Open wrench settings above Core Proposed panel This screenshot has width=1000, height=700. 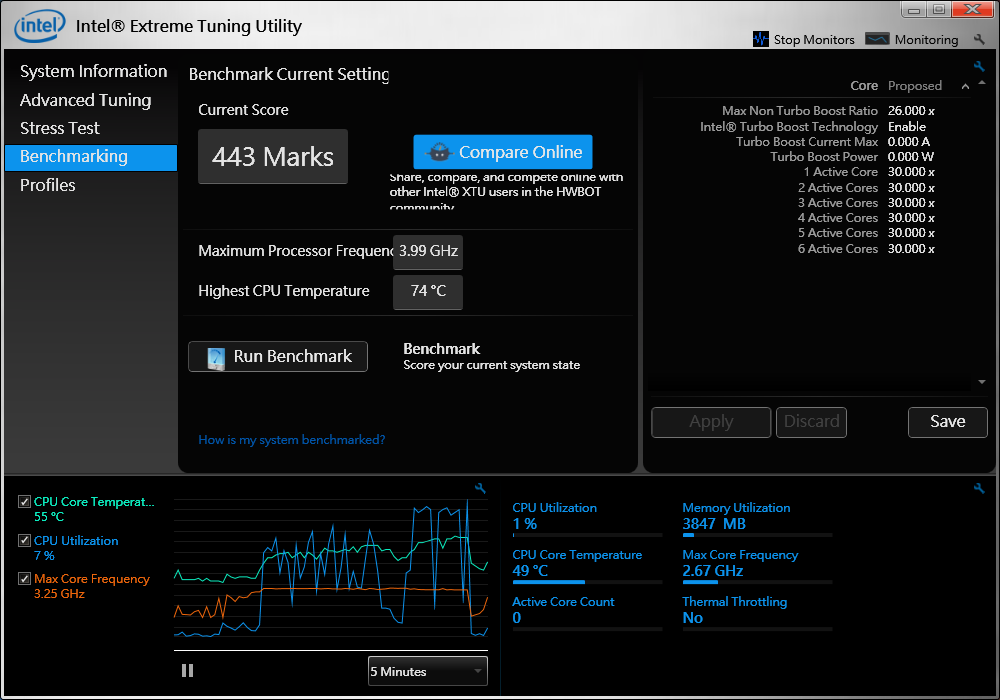tap(979, 66)
